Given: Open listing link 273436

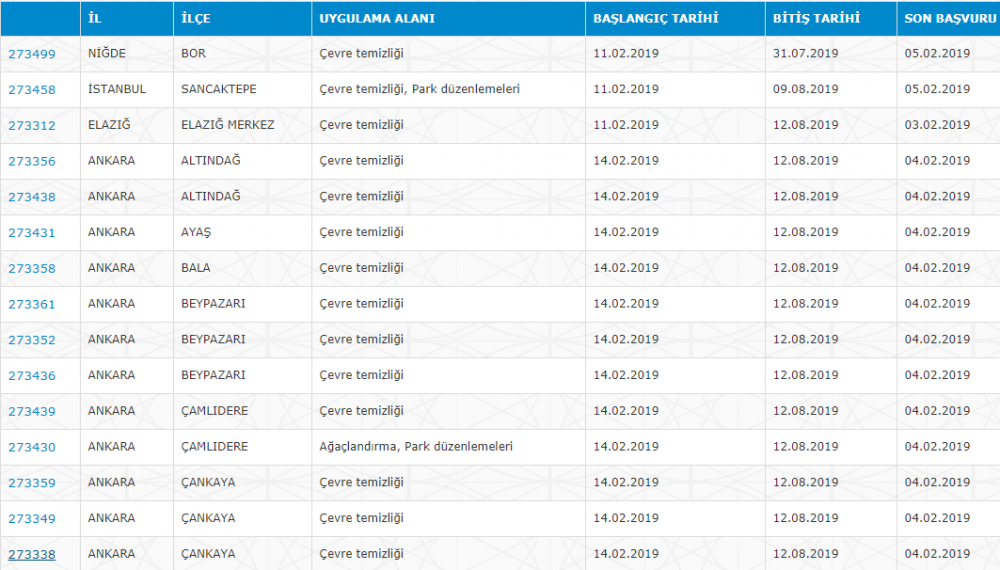Looking at the screenshot, I should click(x=32, y=376).
